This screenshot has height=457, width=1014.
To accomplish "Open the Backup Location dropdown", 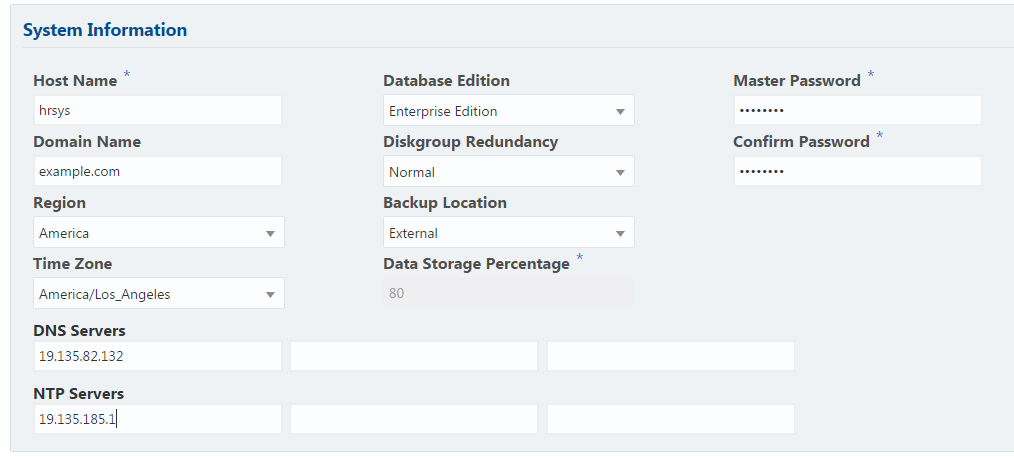I will 508,233.
